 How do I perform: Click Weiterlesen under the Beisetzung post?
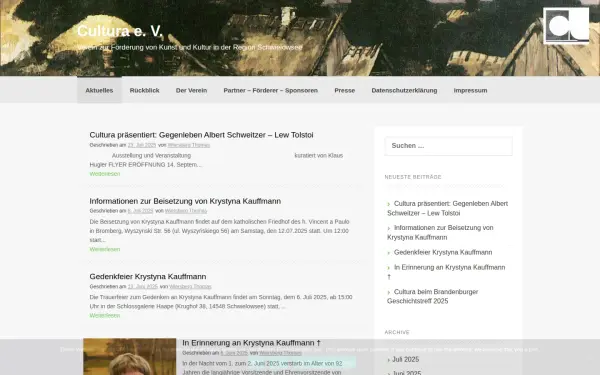coord(105,249)
